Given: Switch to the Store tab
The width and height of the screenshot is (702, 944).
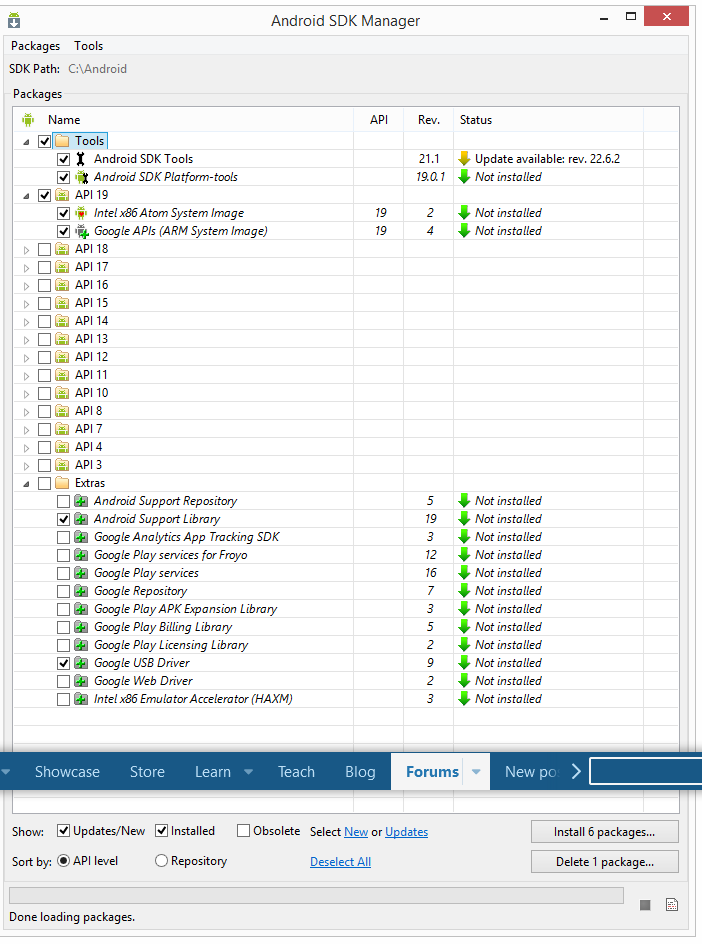Looking at the screenshot, I should click(x=147, y=772).
